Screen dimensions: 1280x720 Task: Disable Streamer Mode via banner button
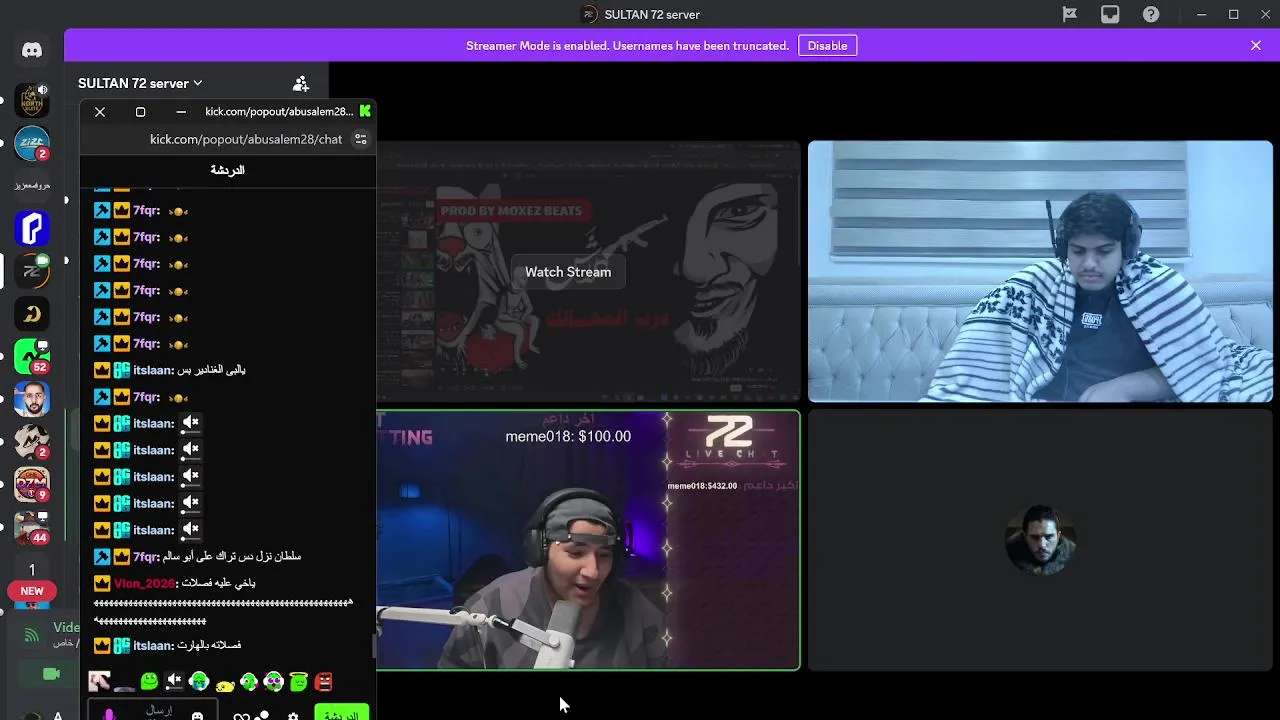click(x=827, y=46)
